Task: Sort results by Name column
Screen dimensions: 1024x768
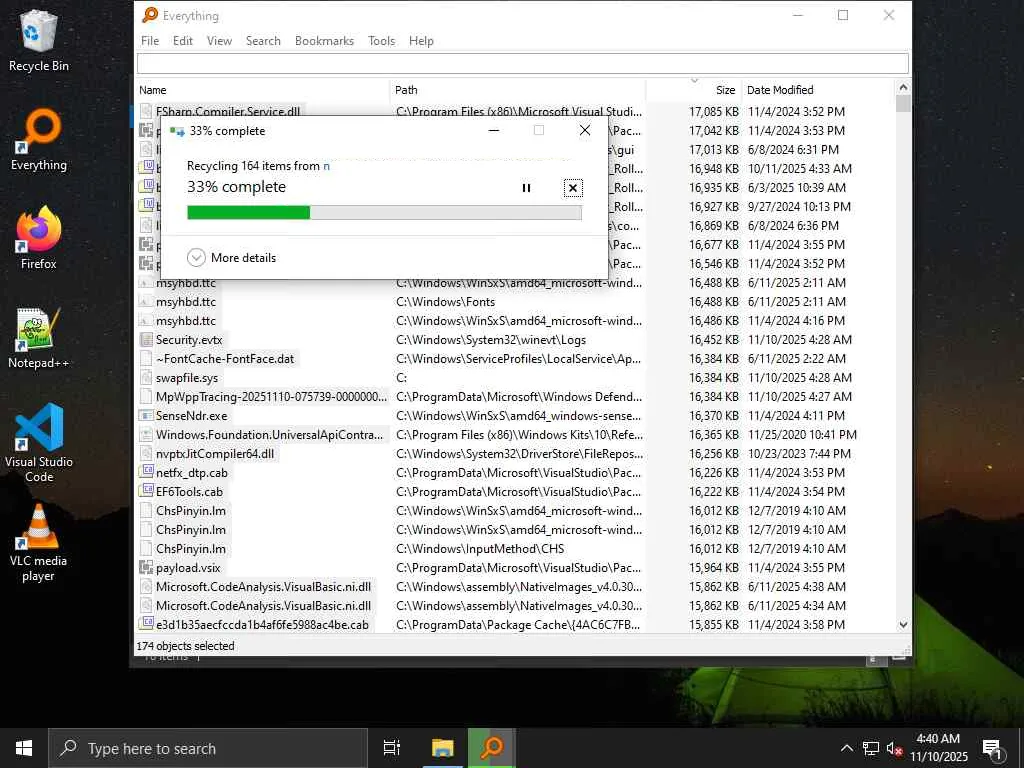Action: coord(263,90)
